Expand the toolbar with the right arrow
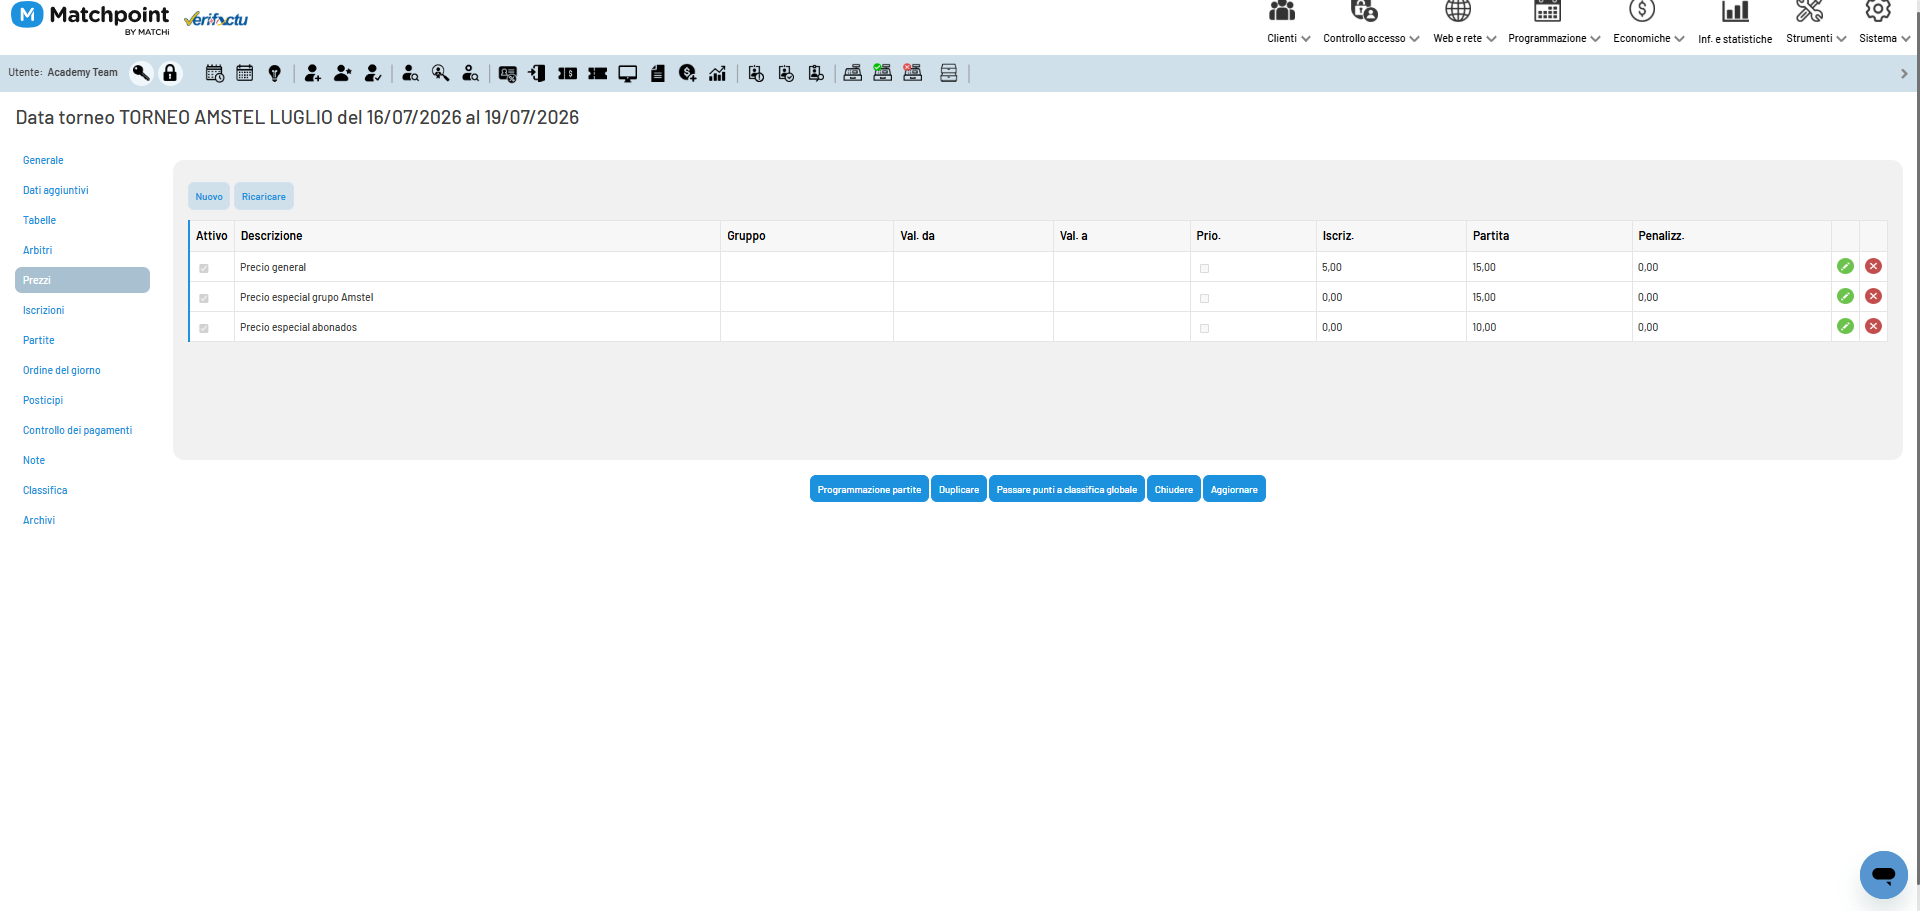This screenshot has width=1920, height=911. (x=1904, y=73)
